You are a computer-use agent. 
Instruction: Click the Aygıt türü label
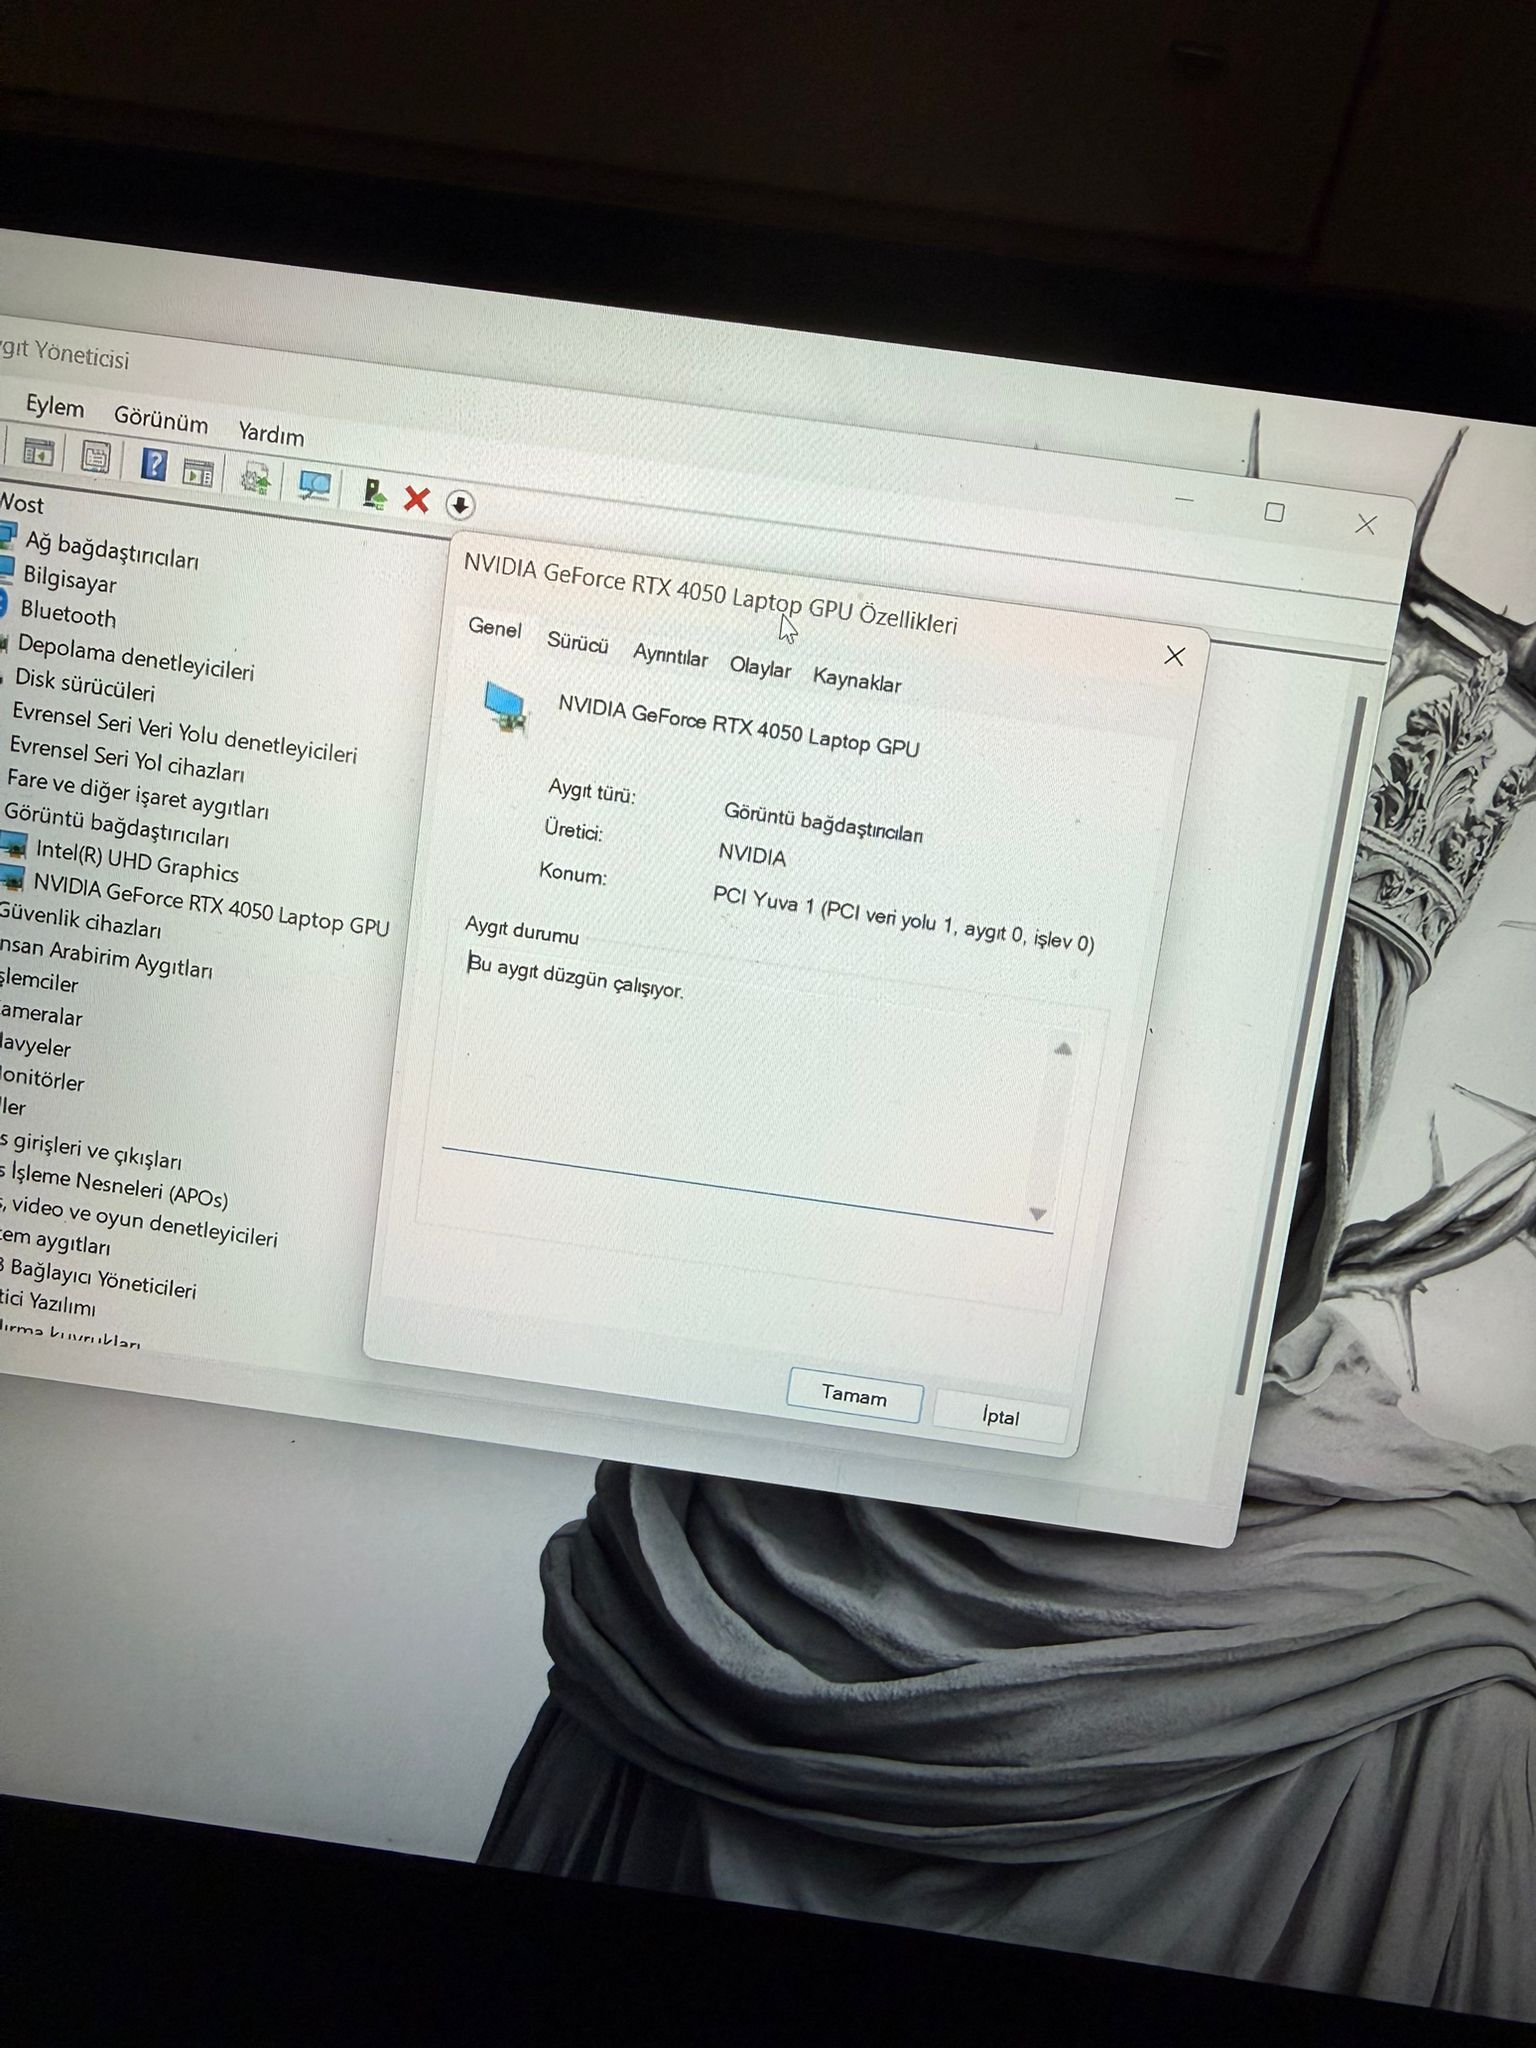click(591, 793)
